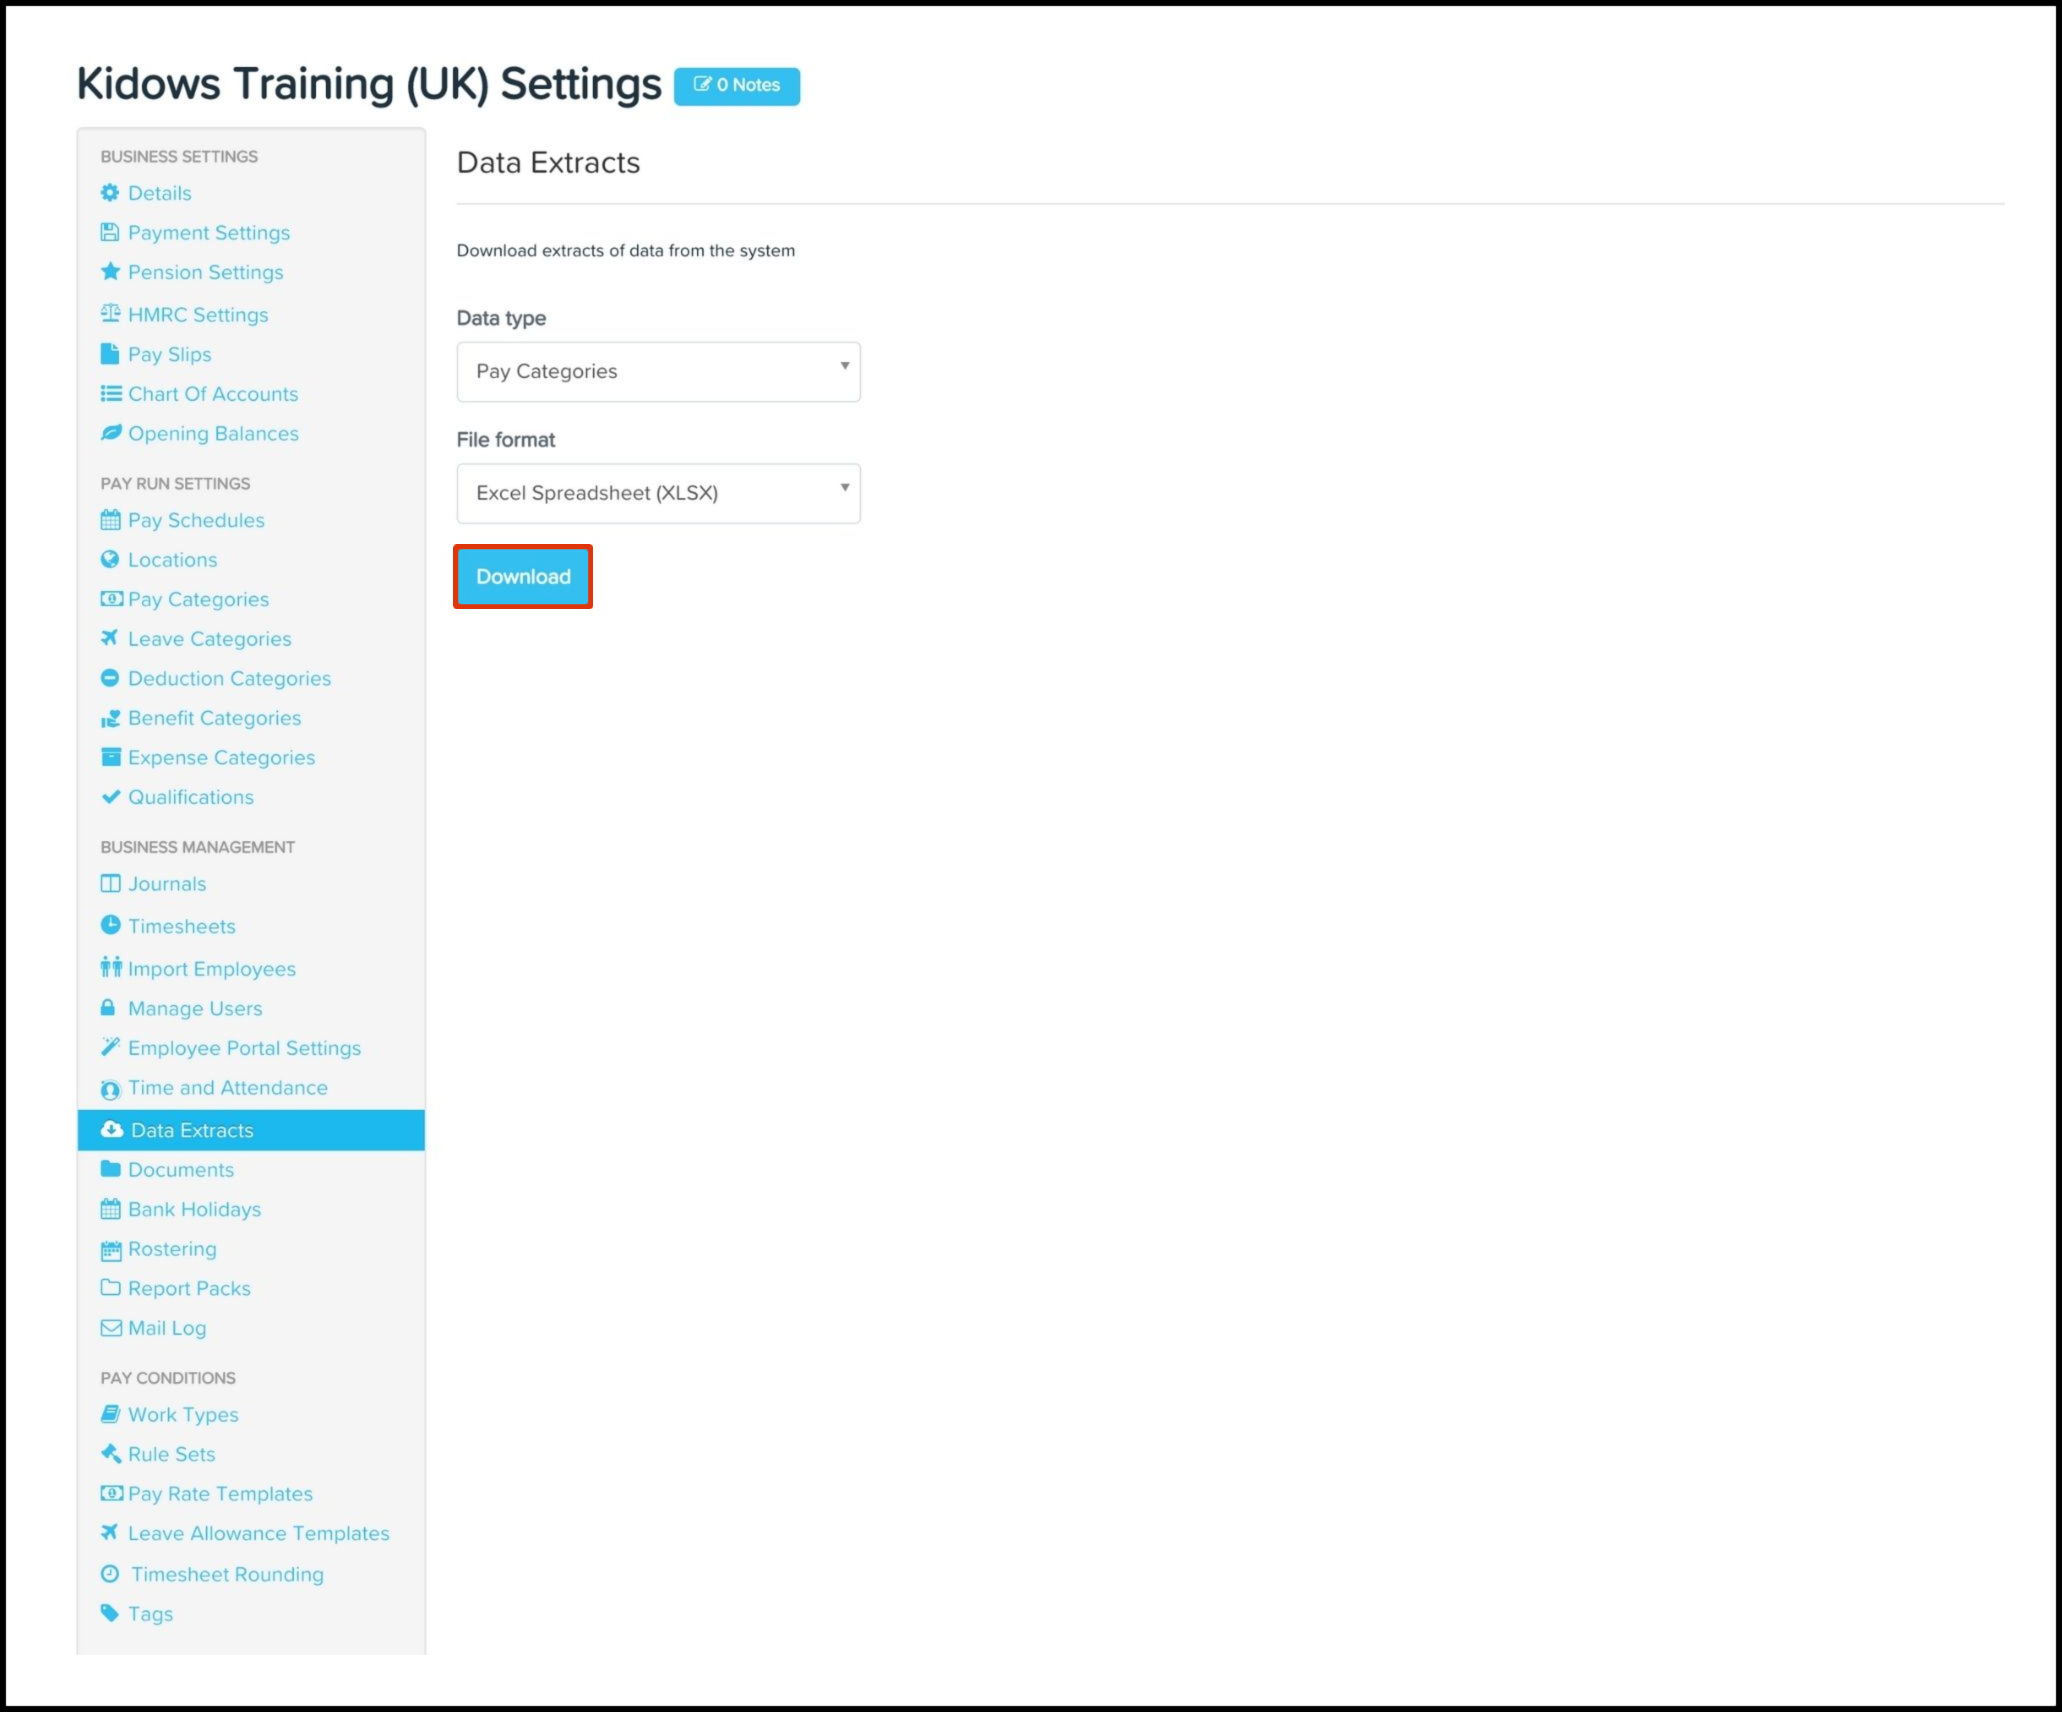Click the HMRC Settings scales icon
Screen dimensions: 2062x1712
pos(110,313)
